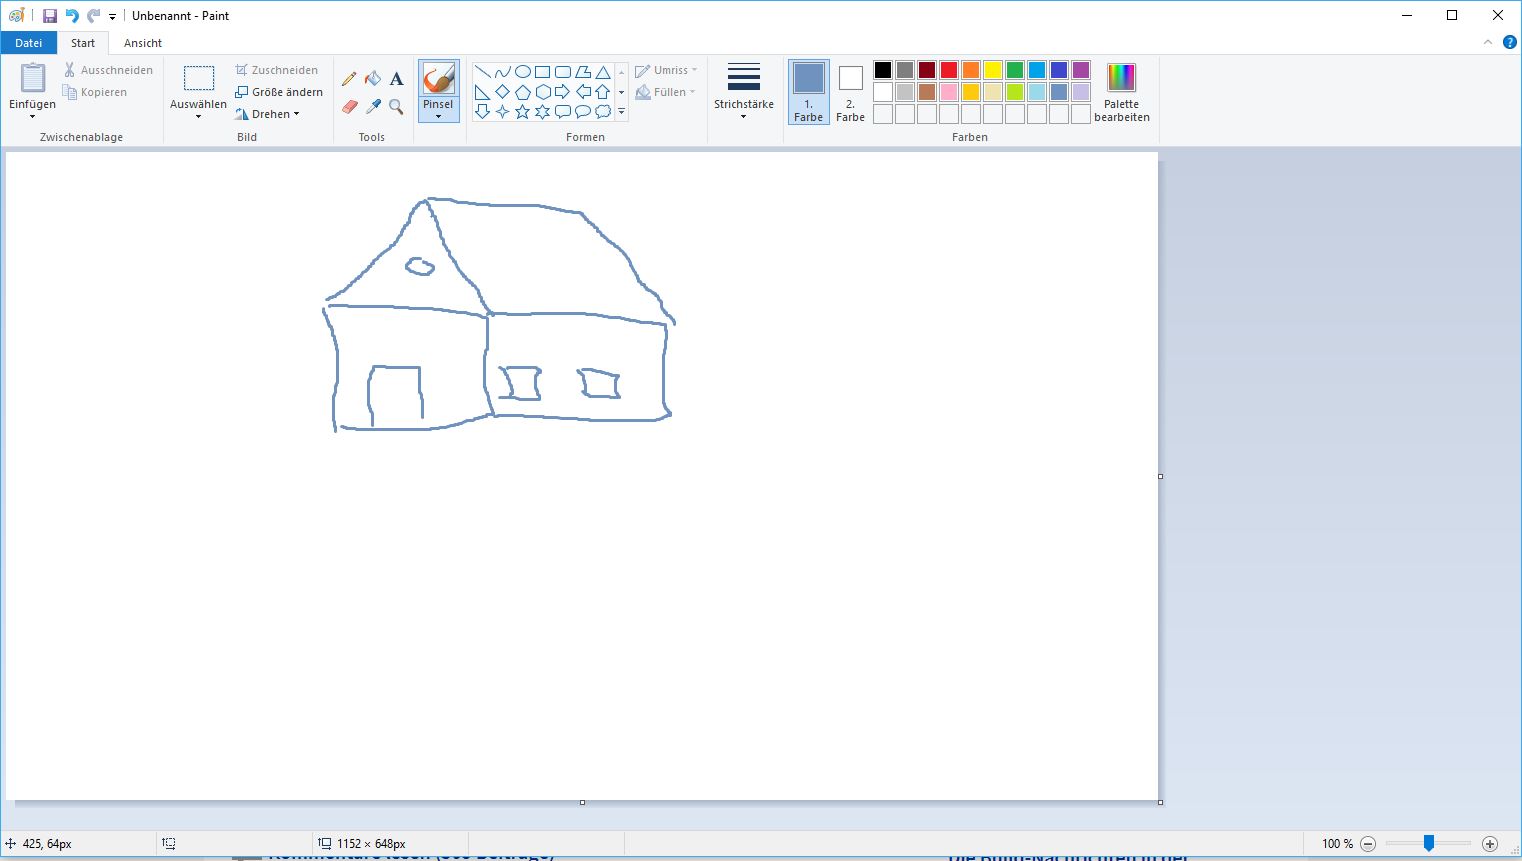1522x861 pixels.
Task: Choose the pentagon shape
Action: point(522,92)
